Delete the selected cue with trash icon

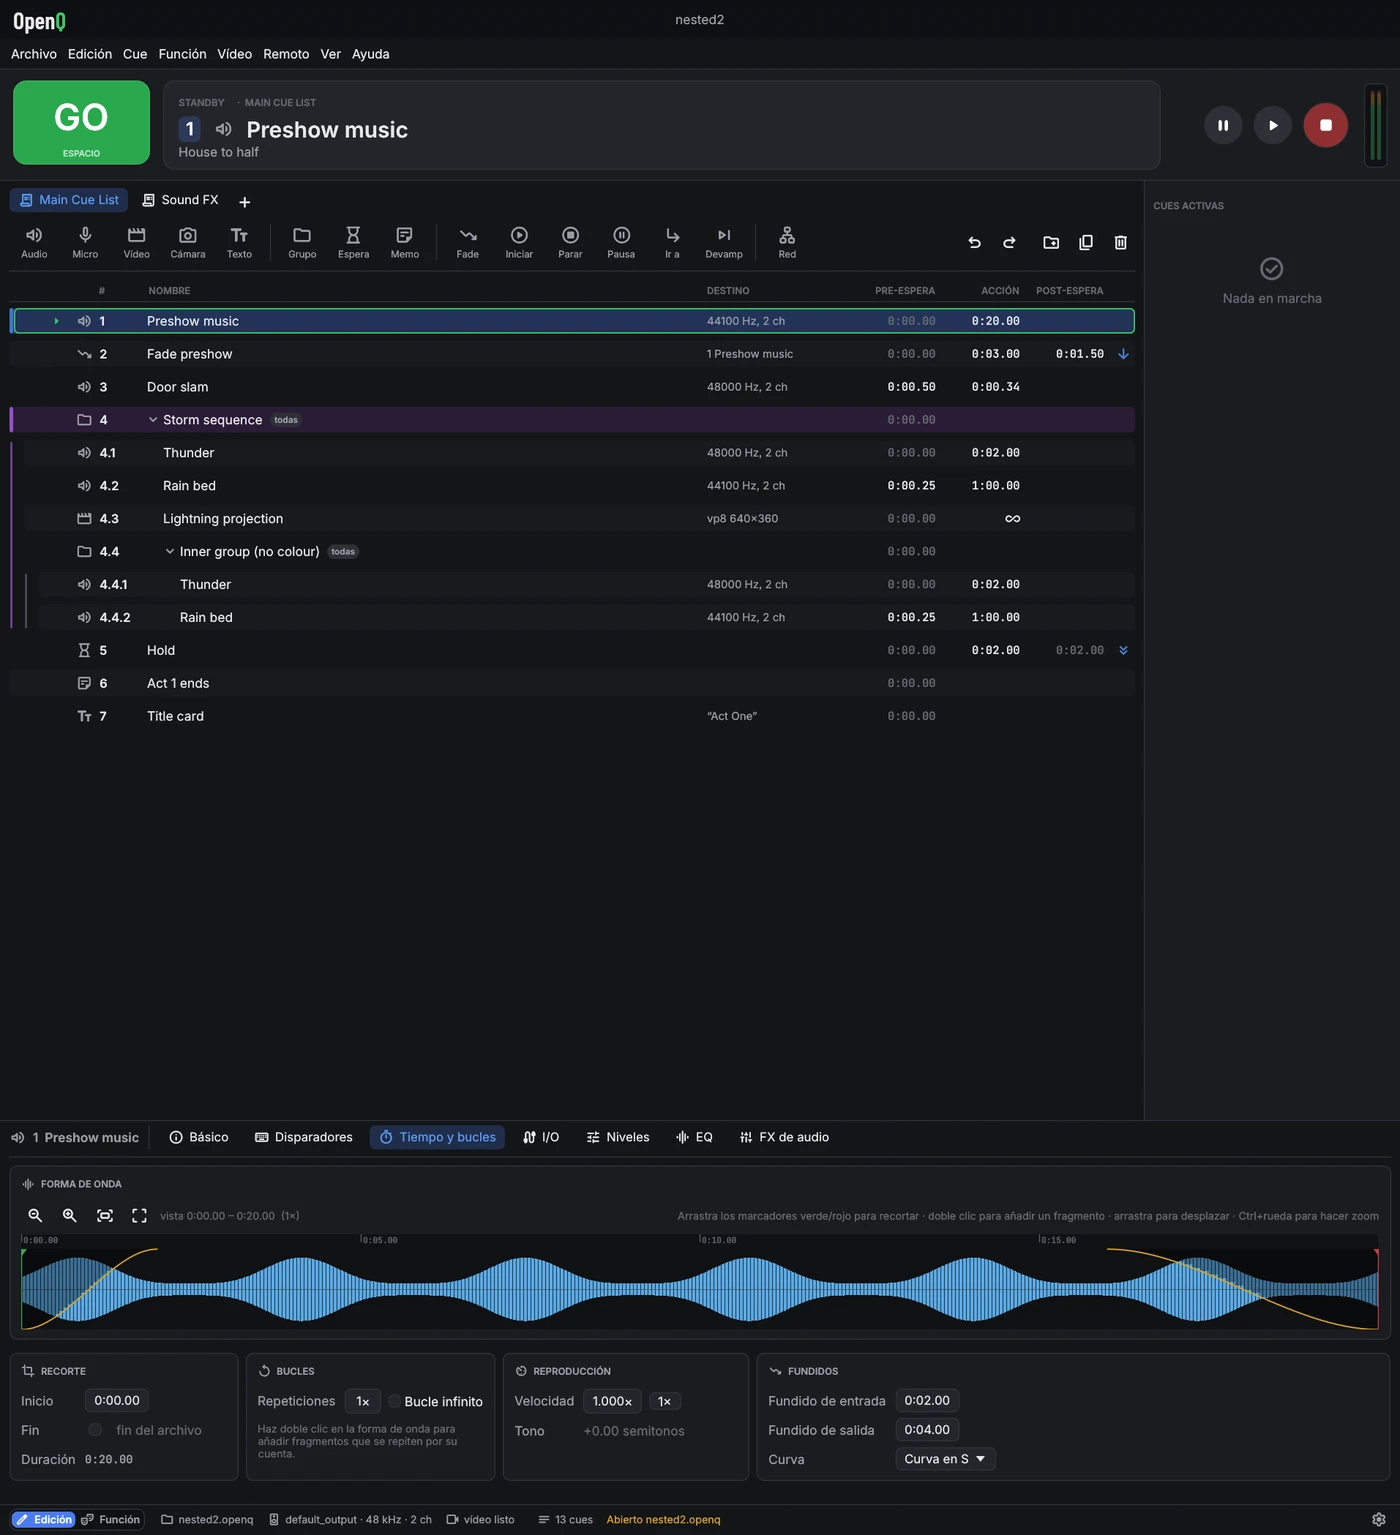1121,242
